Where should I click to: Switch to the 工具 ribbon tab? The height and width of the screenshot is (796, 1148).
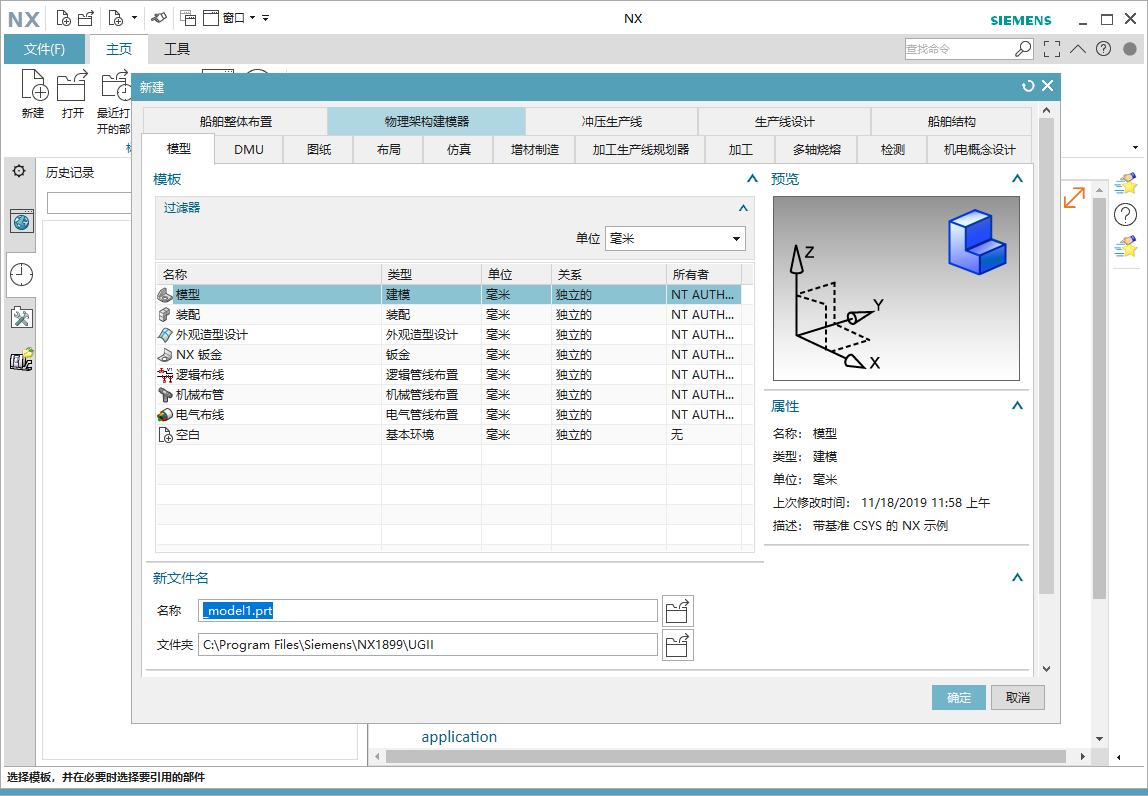(177, 48)
